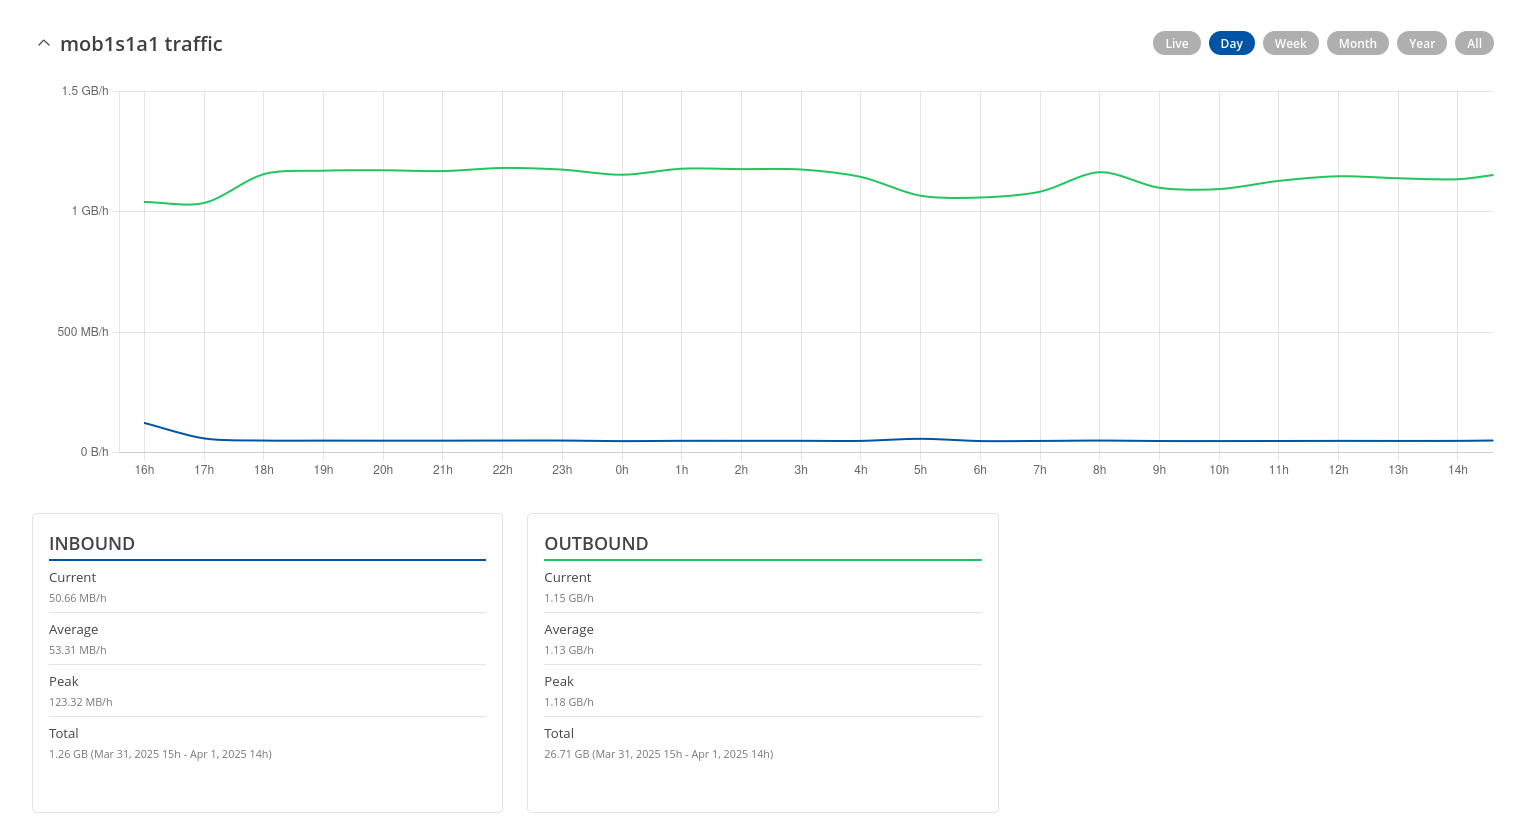
Task: Show the Year traffic range
Action: (1421, 43)
